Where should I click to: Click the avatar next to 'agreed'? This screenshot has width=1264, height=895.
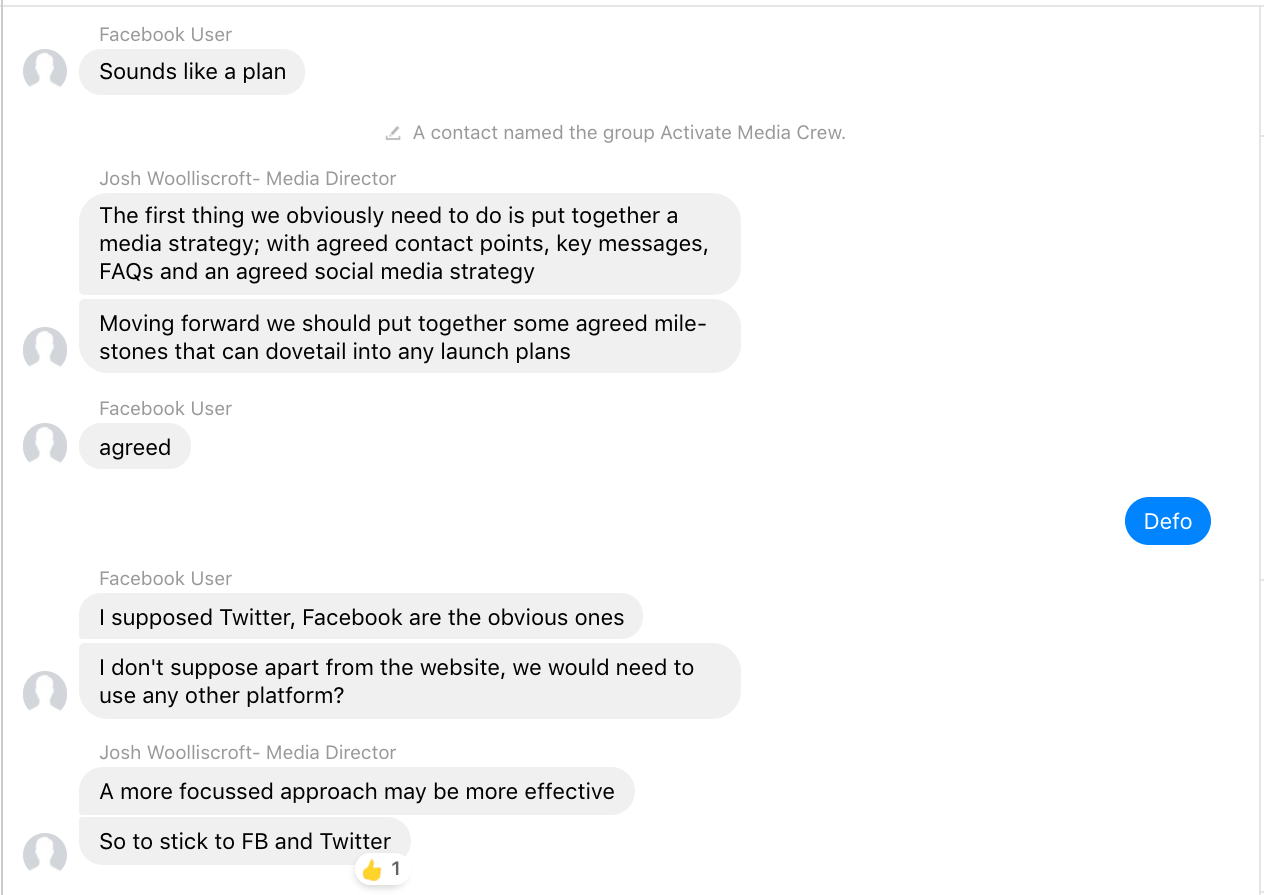pyautogui.click(x=45, y=445)
